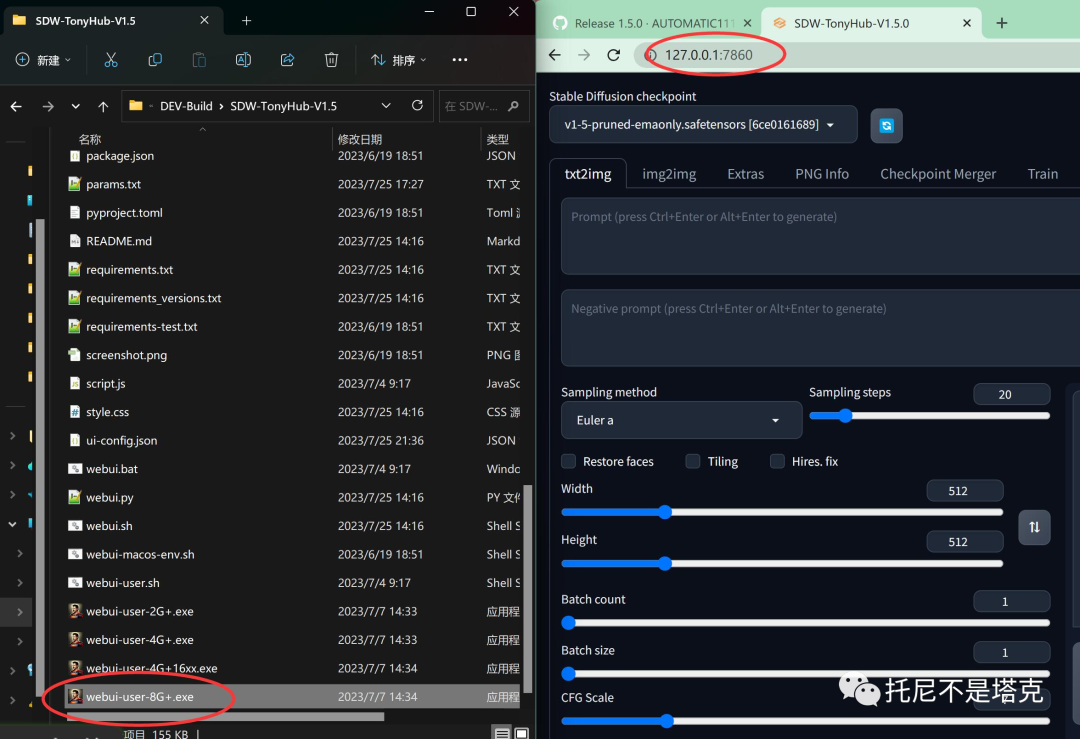Open the three-dots more options menu
Screen dimensions: 1080x739
coord(460,60)
